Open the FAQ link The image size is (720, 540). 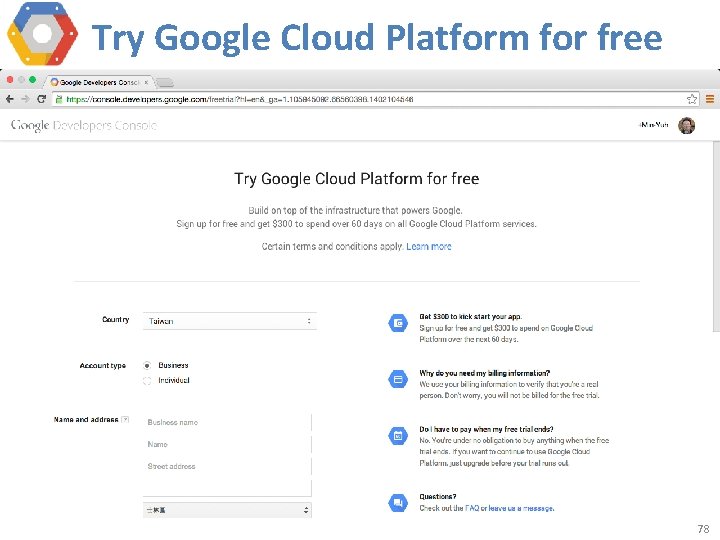pyautogui.click(x=471, y=508)
